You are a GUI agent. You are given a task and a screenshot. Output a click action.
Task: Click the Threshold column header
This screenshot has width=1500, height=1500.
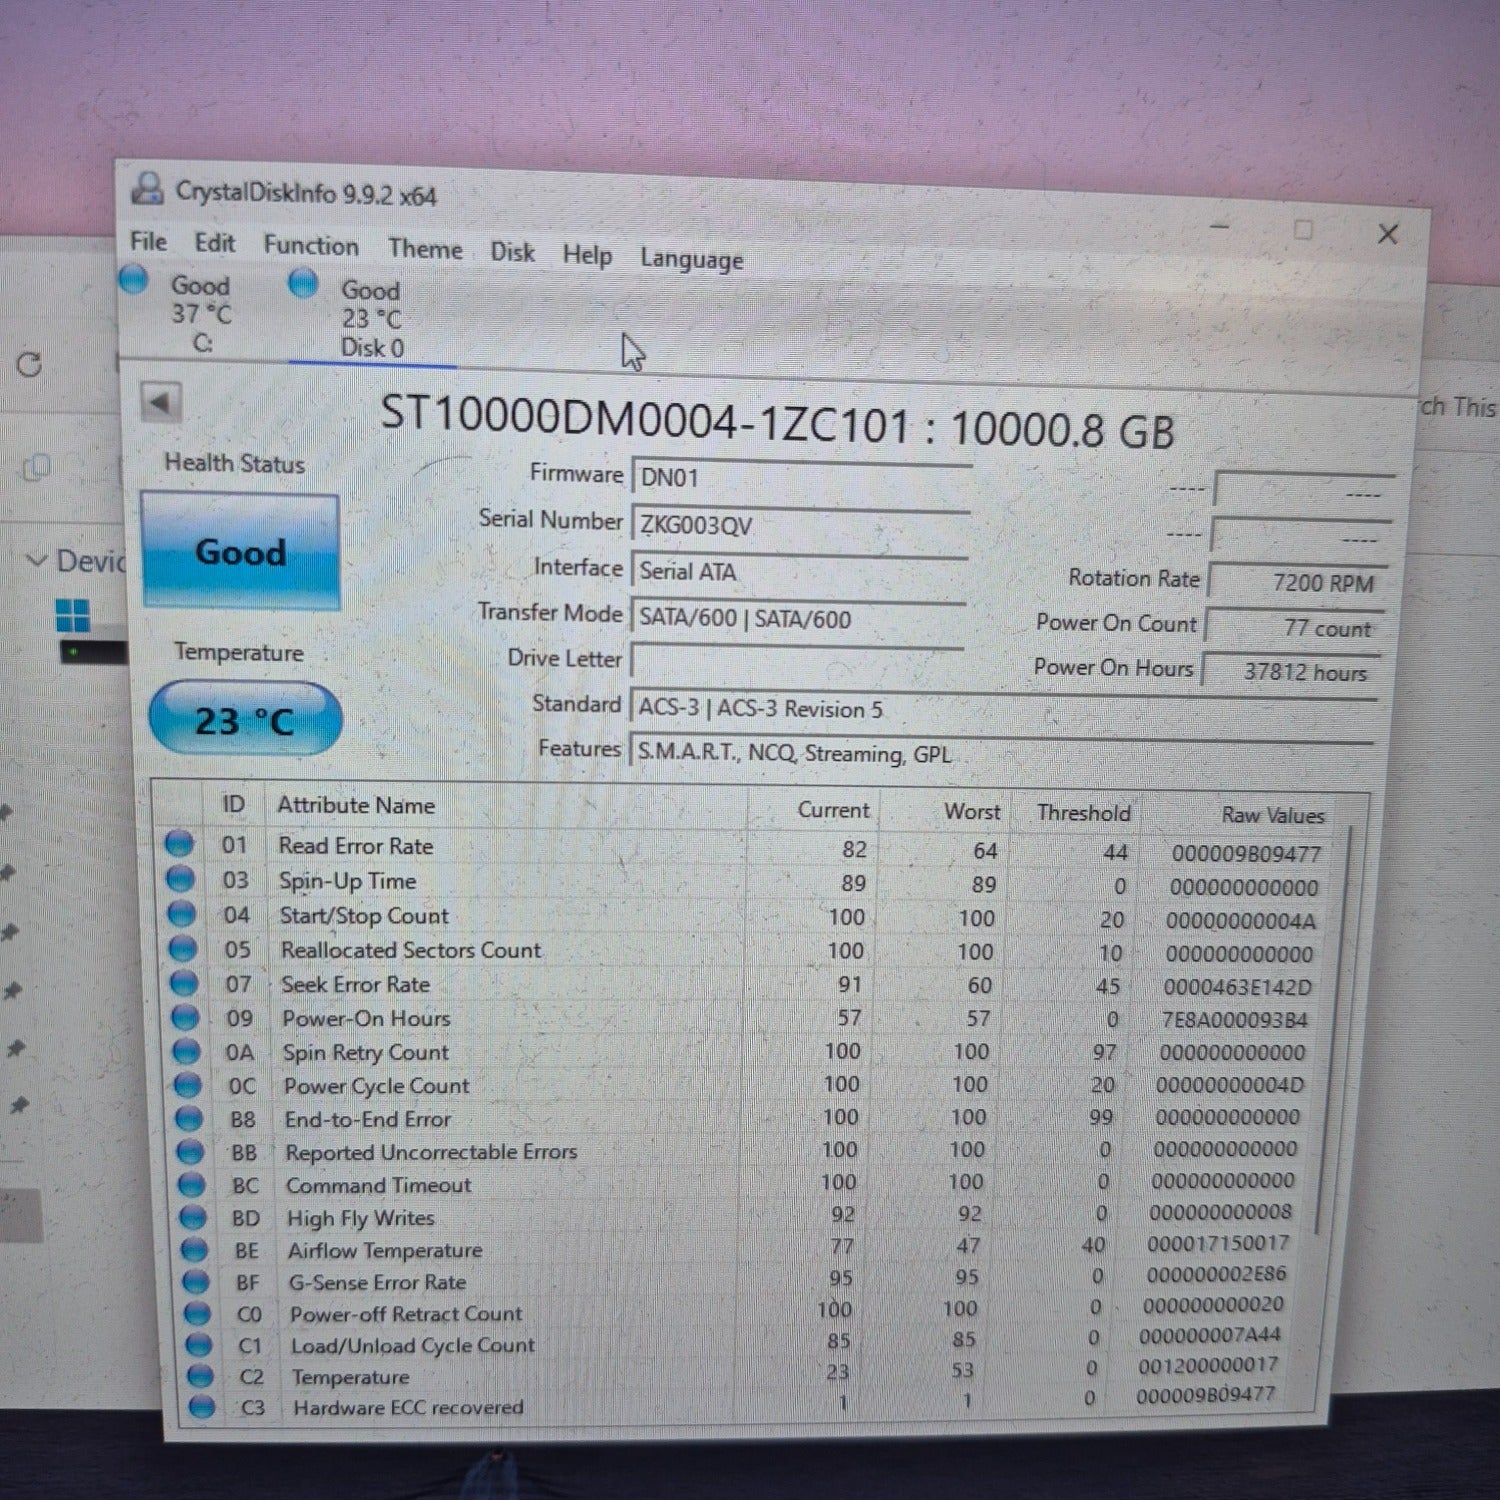click(1084, 813)
